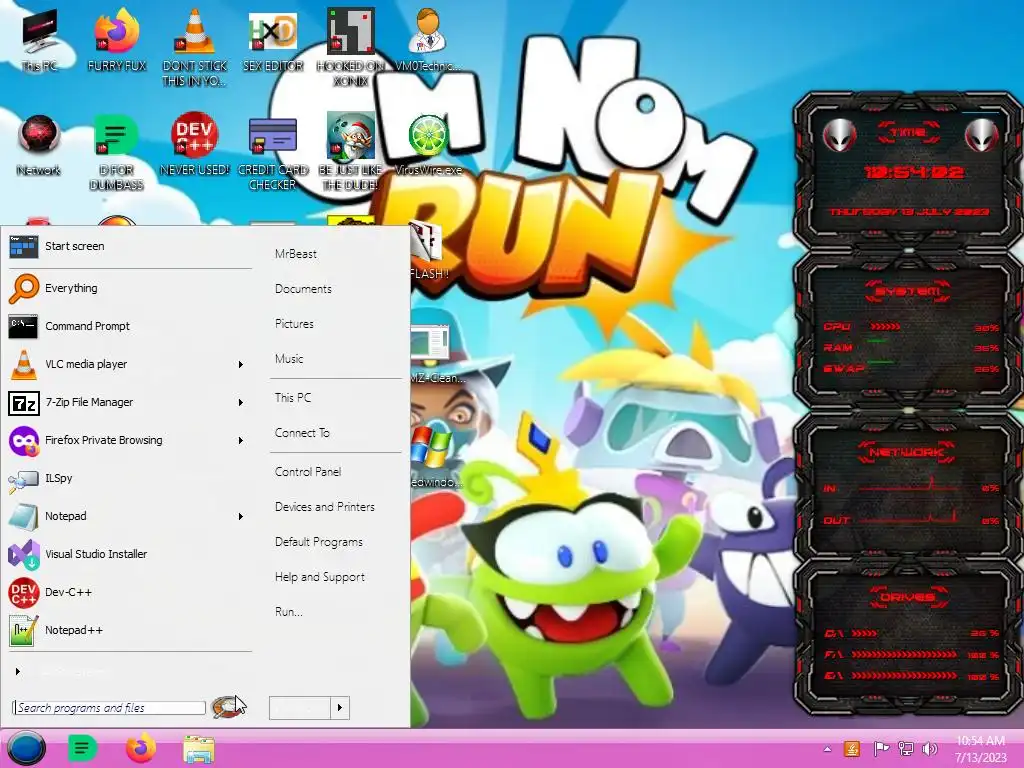The width and height of the screenshot is (1024, 768).
Task: Open Documents from the start menu
Action: point(303,289)
